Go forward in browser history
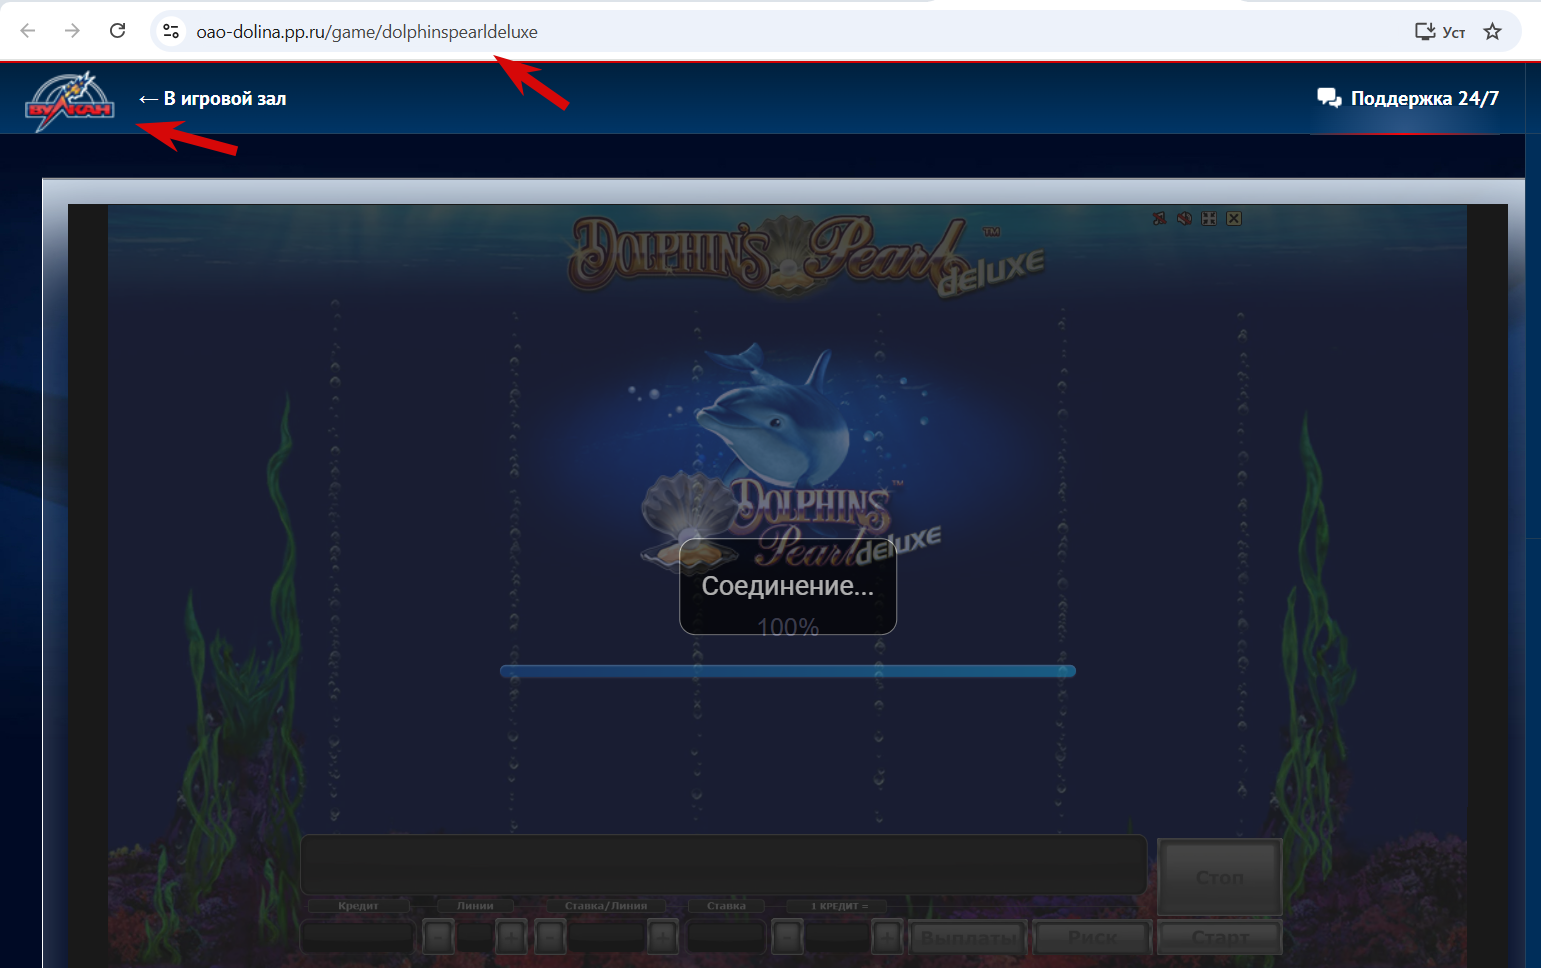The height and width of the screenshot is (968, 1541). click(x=72, y=31)
